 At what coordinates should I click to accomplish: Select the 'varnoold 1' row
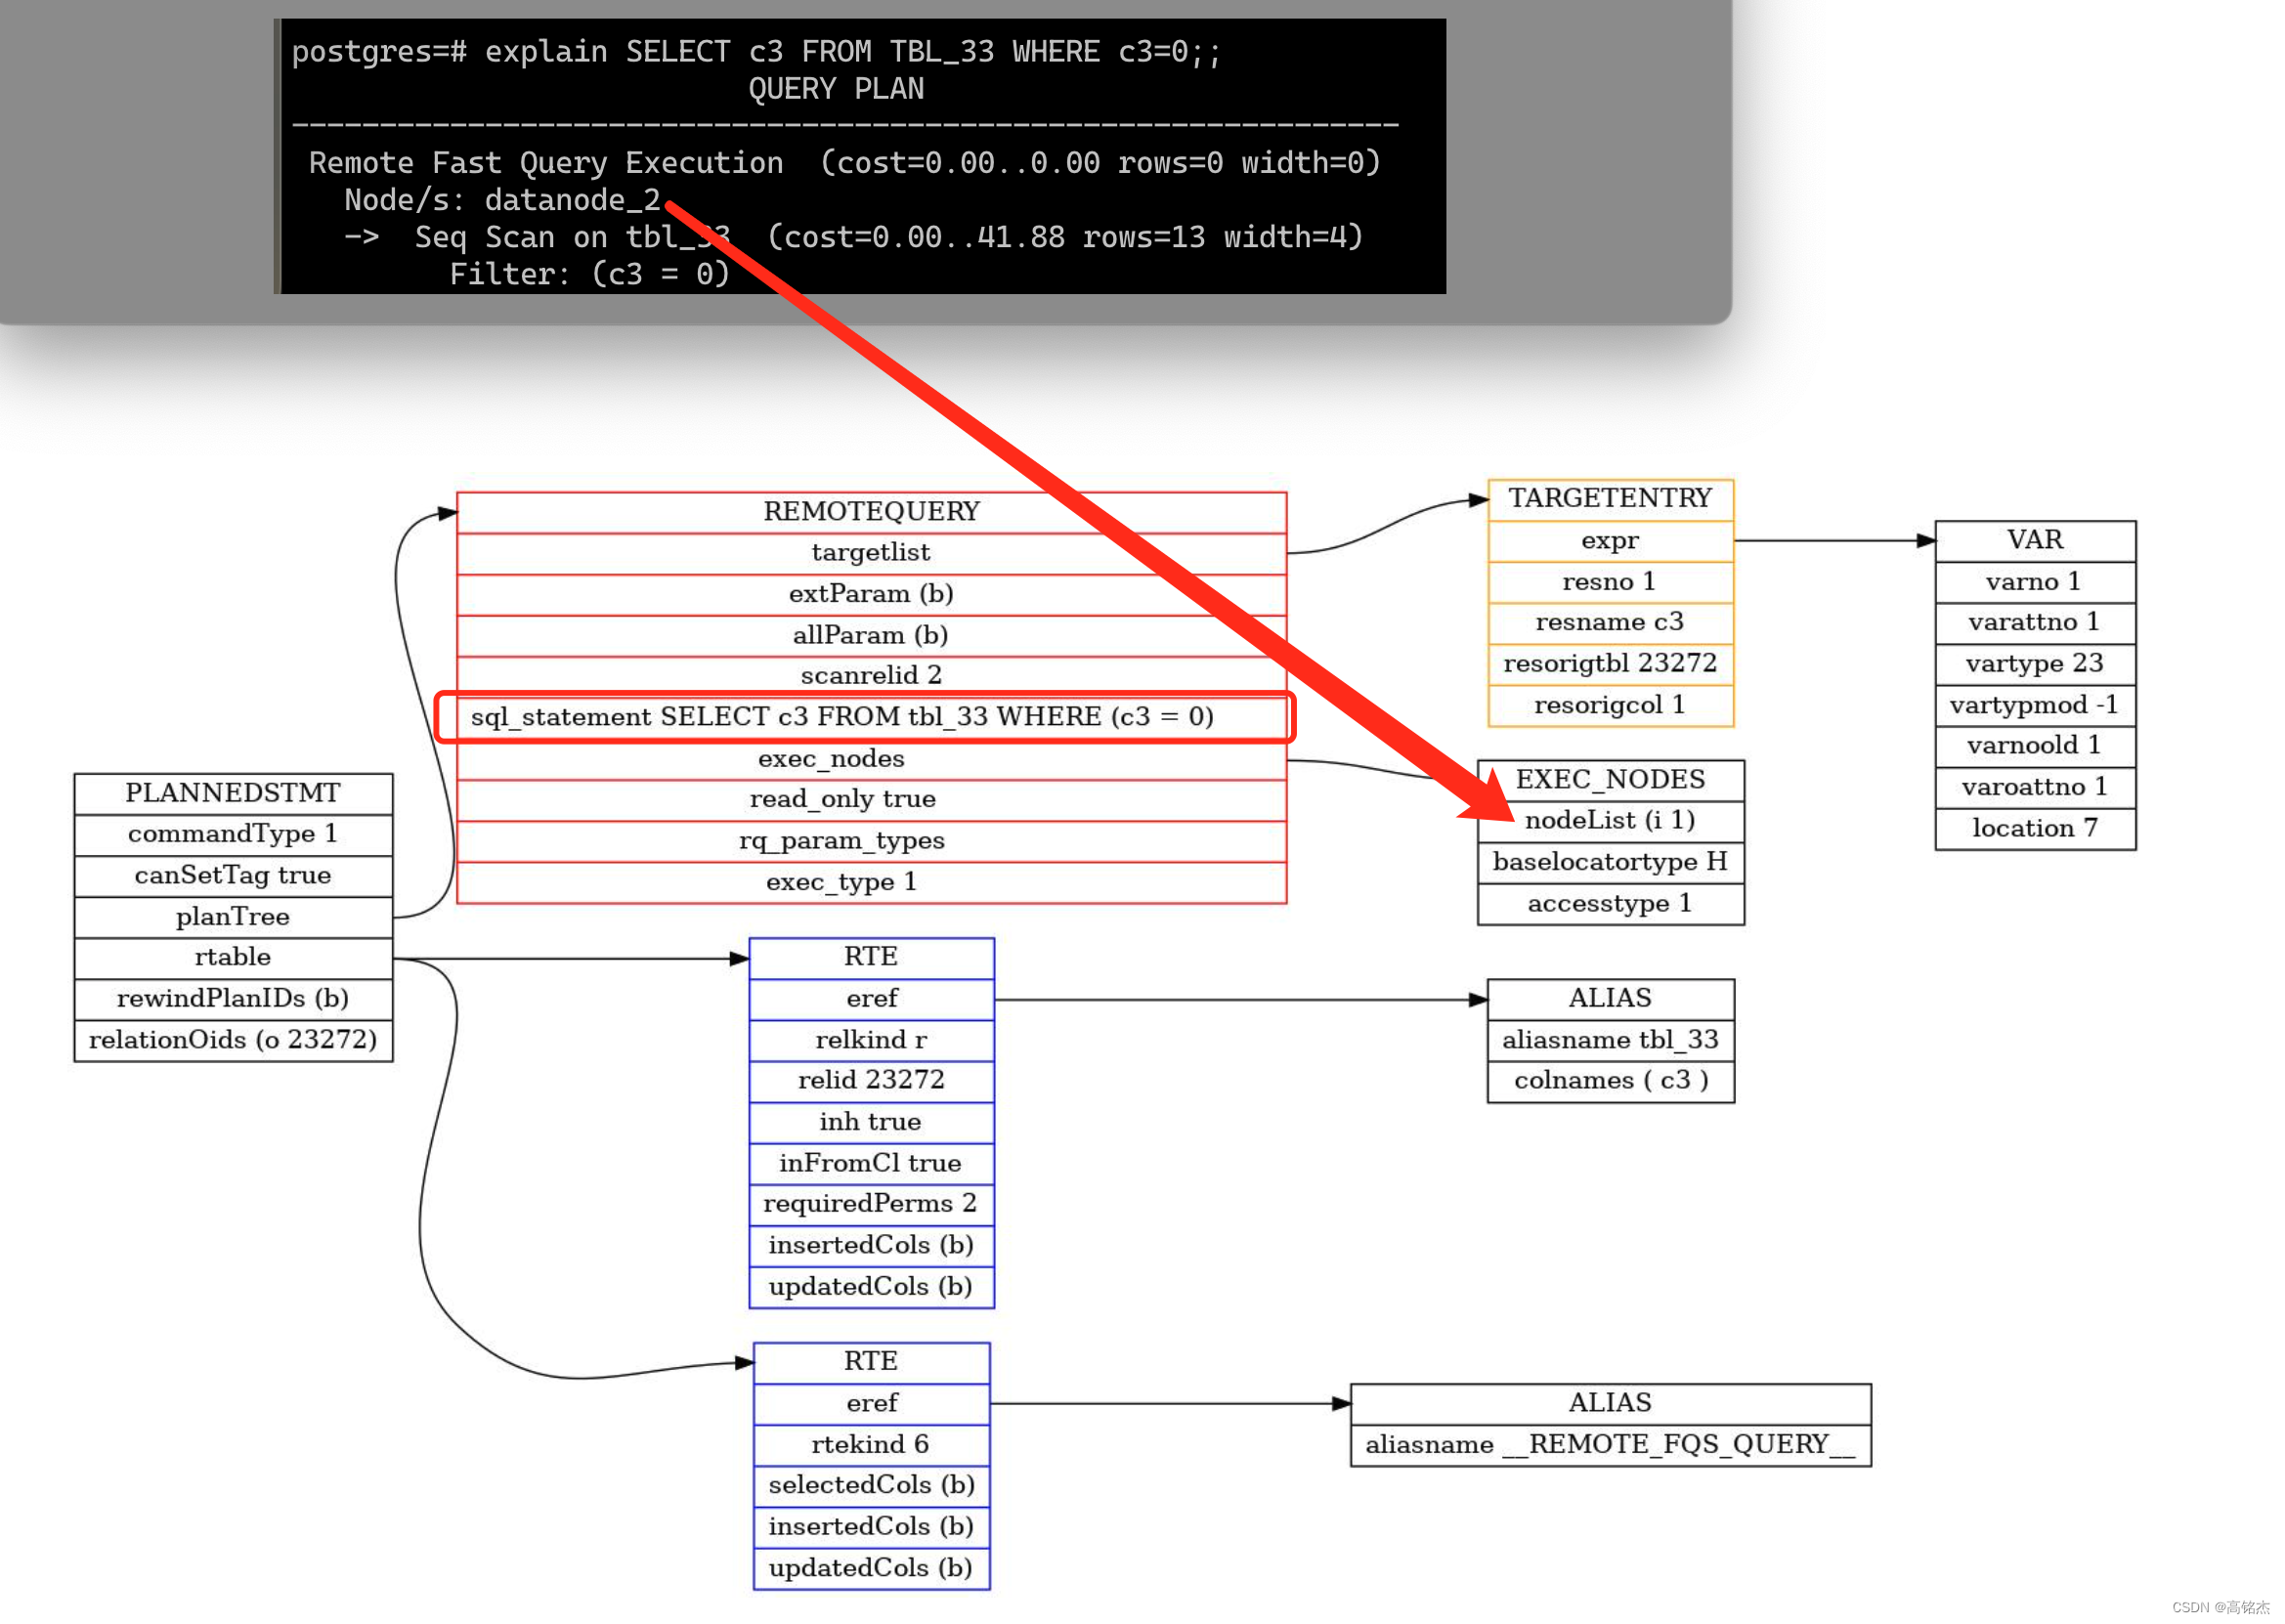(x=2035, y=746)
